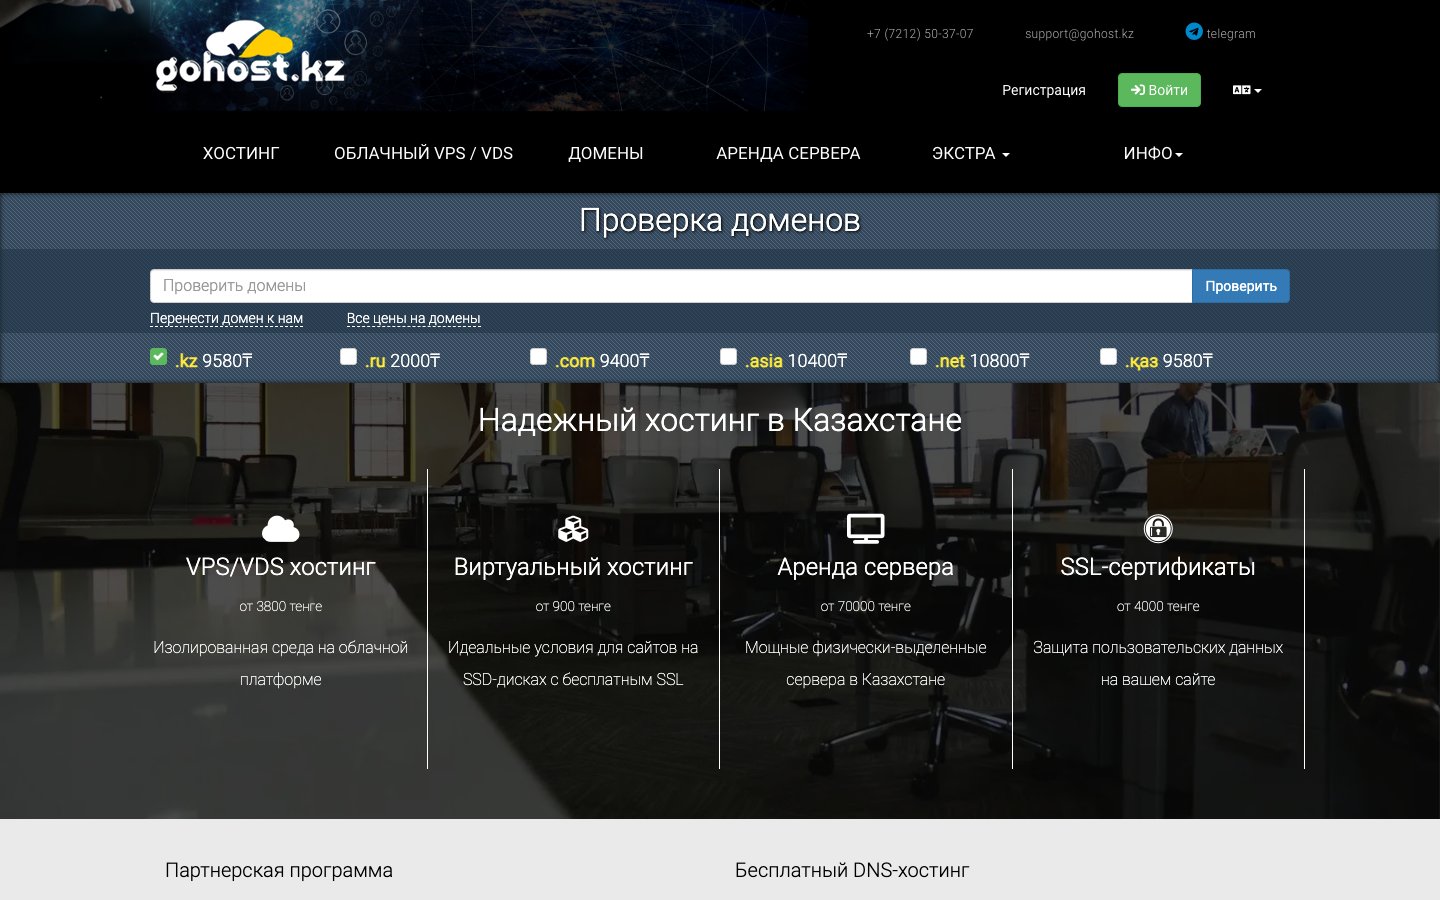Expand the ЭКСТРА menu
The width and height of the screenshot is (1440, 900).
970,154
